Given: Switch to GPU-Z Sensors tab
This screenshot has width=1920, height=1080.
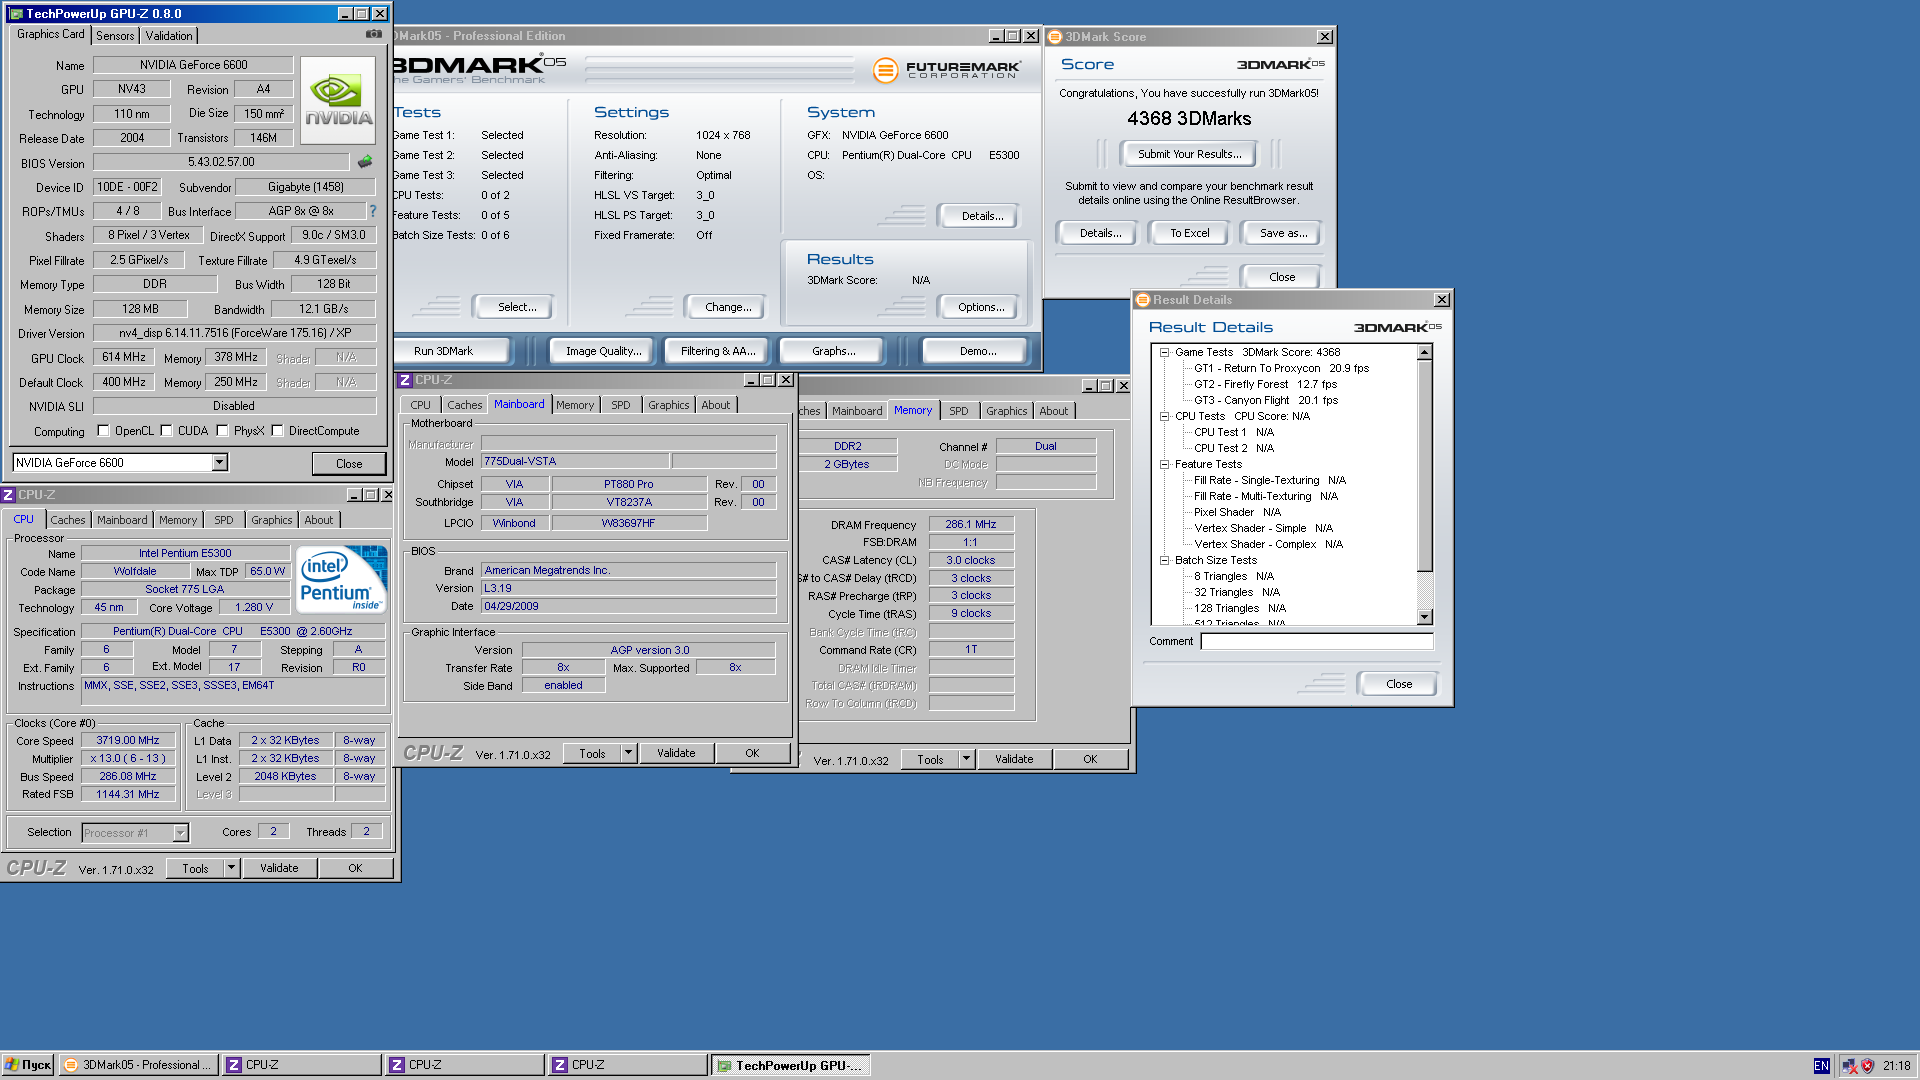Looking at the screenshot, I should (115, 36).
